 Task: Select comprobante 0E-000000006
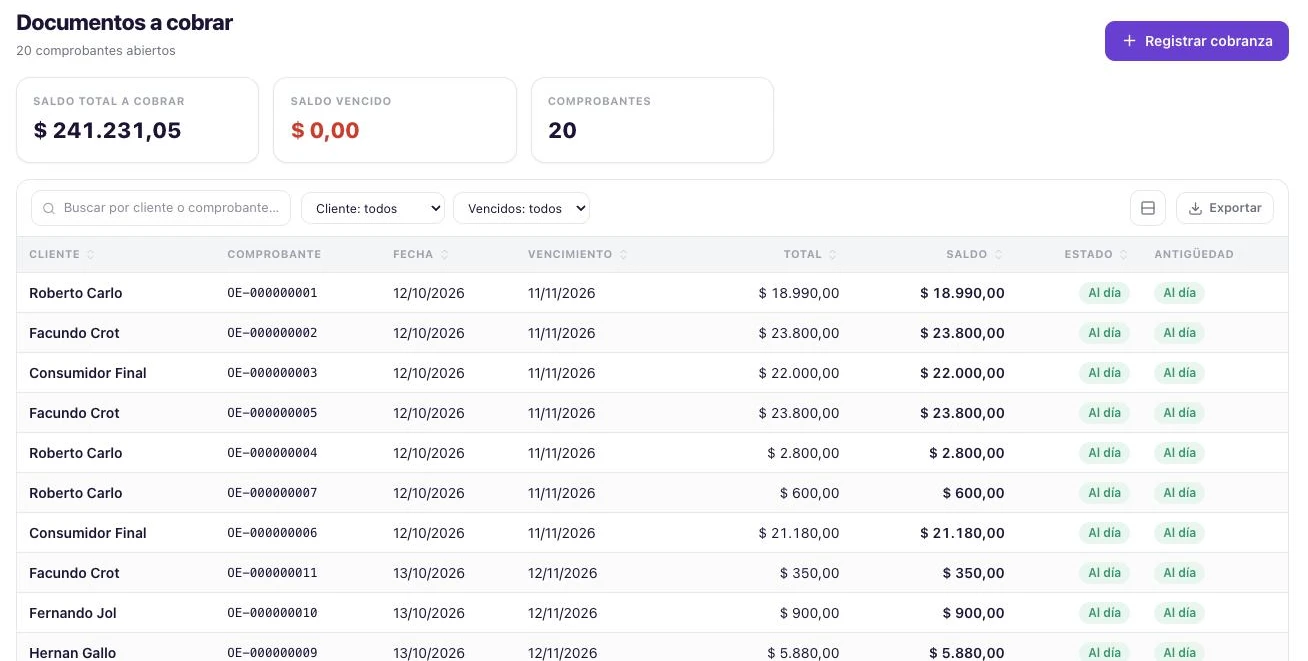pyautogui.click(x=272, y=533)
